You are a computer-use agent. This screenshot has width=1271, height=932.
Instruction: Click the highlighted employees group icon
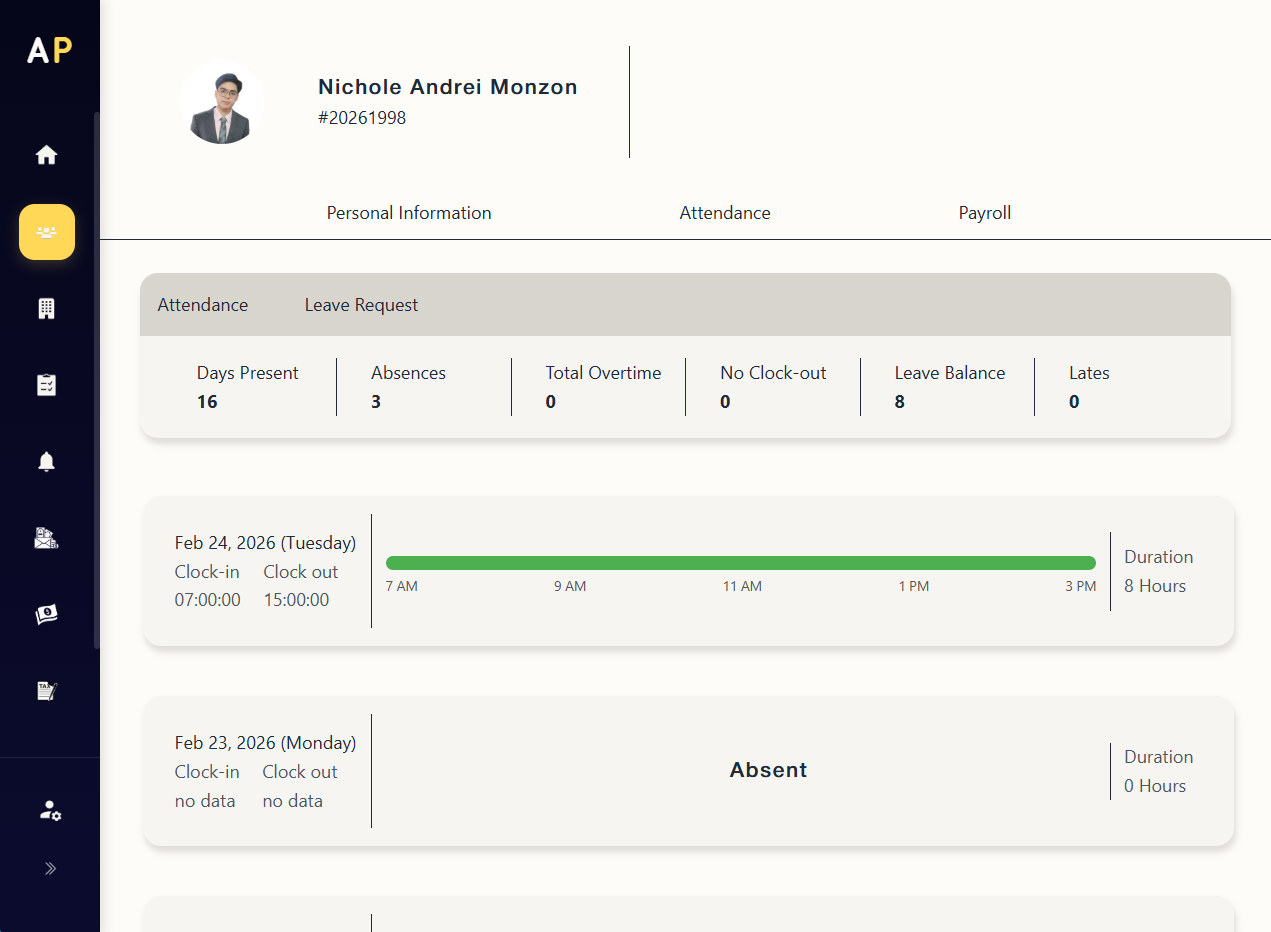click(x=47, y=232)
